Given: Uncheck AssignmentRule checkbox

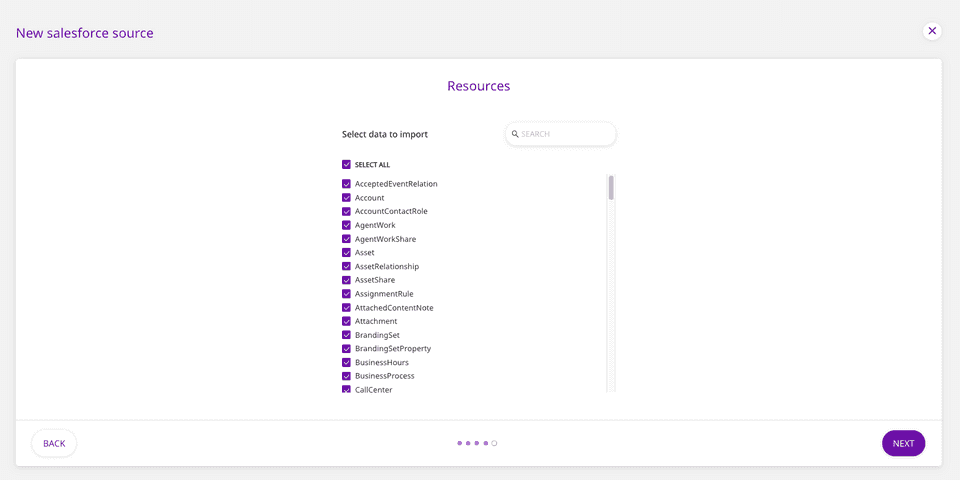Looking at the screenshot, I should [346, 294].
